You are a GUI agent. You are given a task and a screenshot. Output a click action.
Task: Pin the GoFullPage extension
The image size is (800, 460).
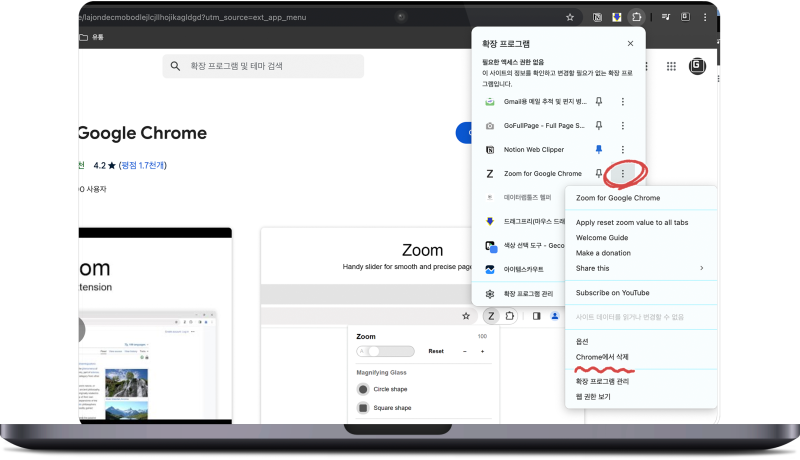click(x=599, y=125)
